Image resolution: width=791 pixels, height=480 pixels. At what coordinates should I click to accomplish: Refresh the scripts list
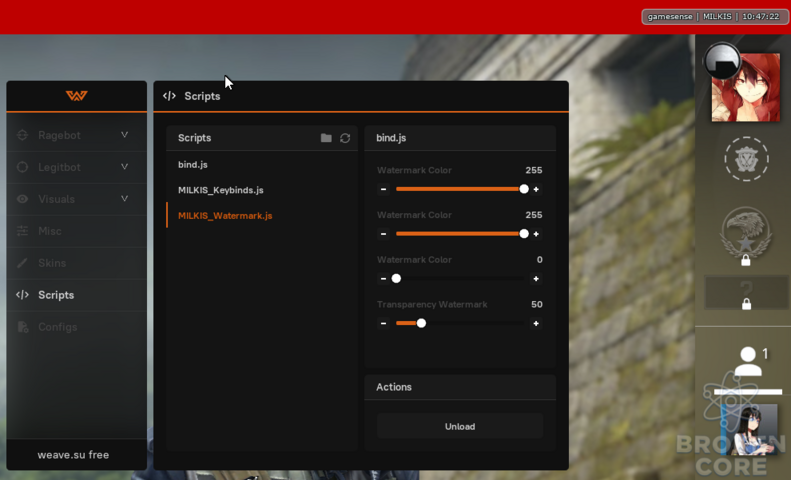345,138
